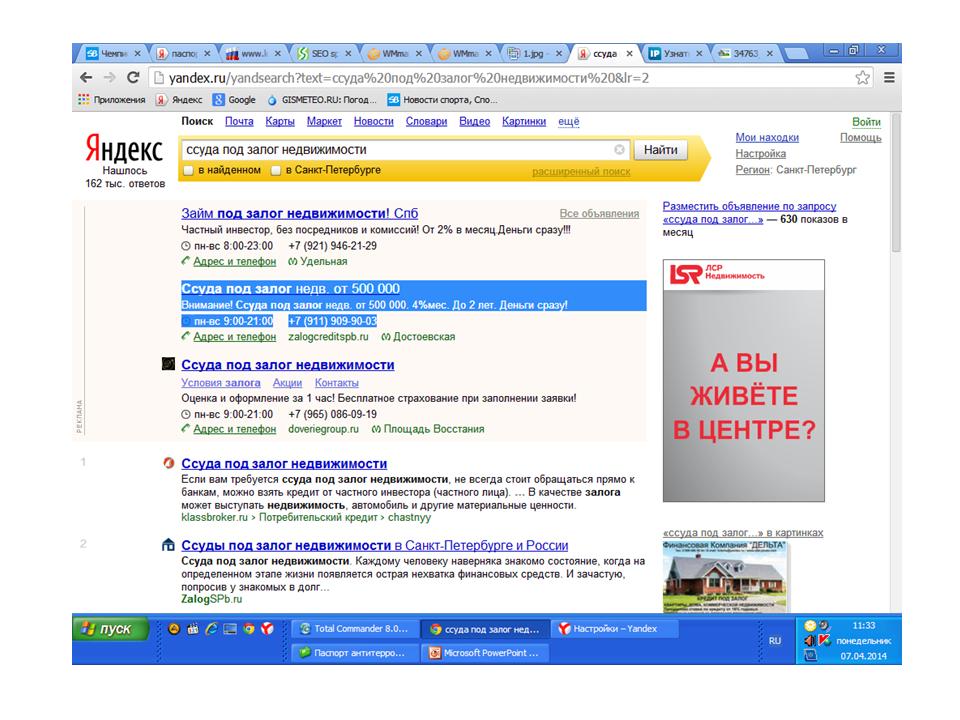Image resolution: width=960 pixels, height=720 pixels.
Task: Open the Карты service link
Action: pyautogui.click(x=280, y=121)
